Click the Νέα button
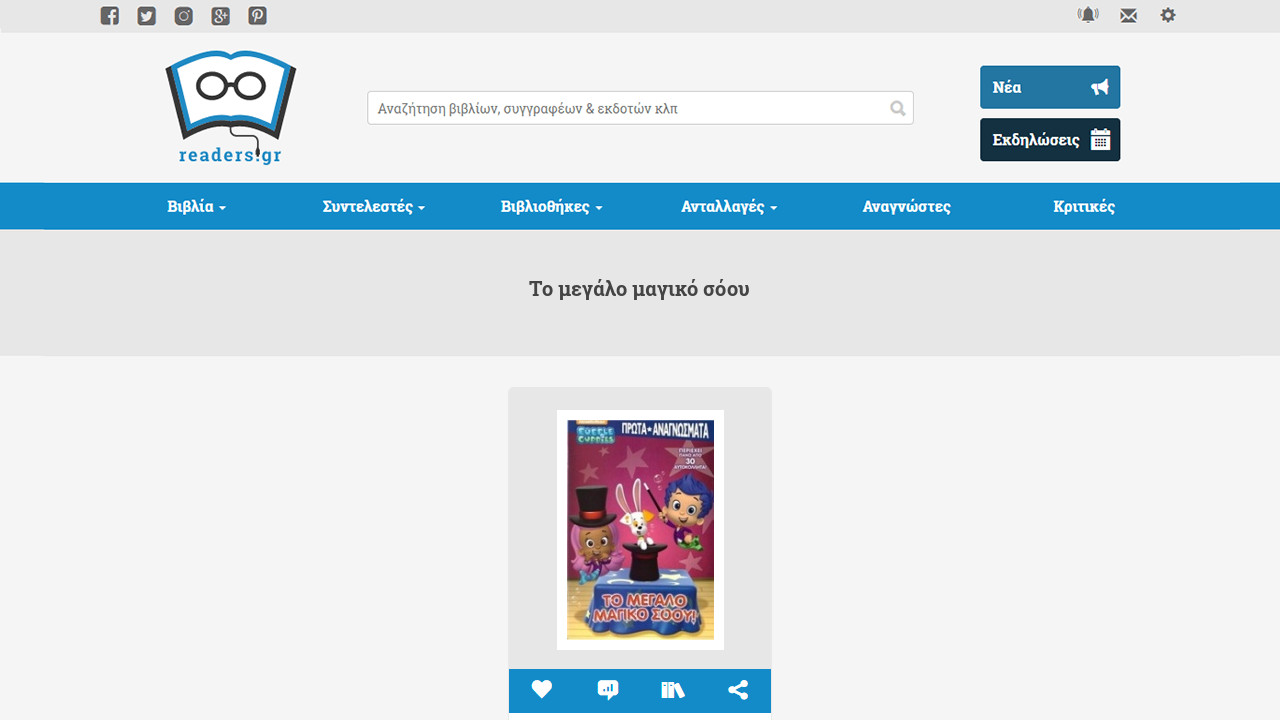The height and width of the screenshot is (720, 1280). [x=1050, y=87]
